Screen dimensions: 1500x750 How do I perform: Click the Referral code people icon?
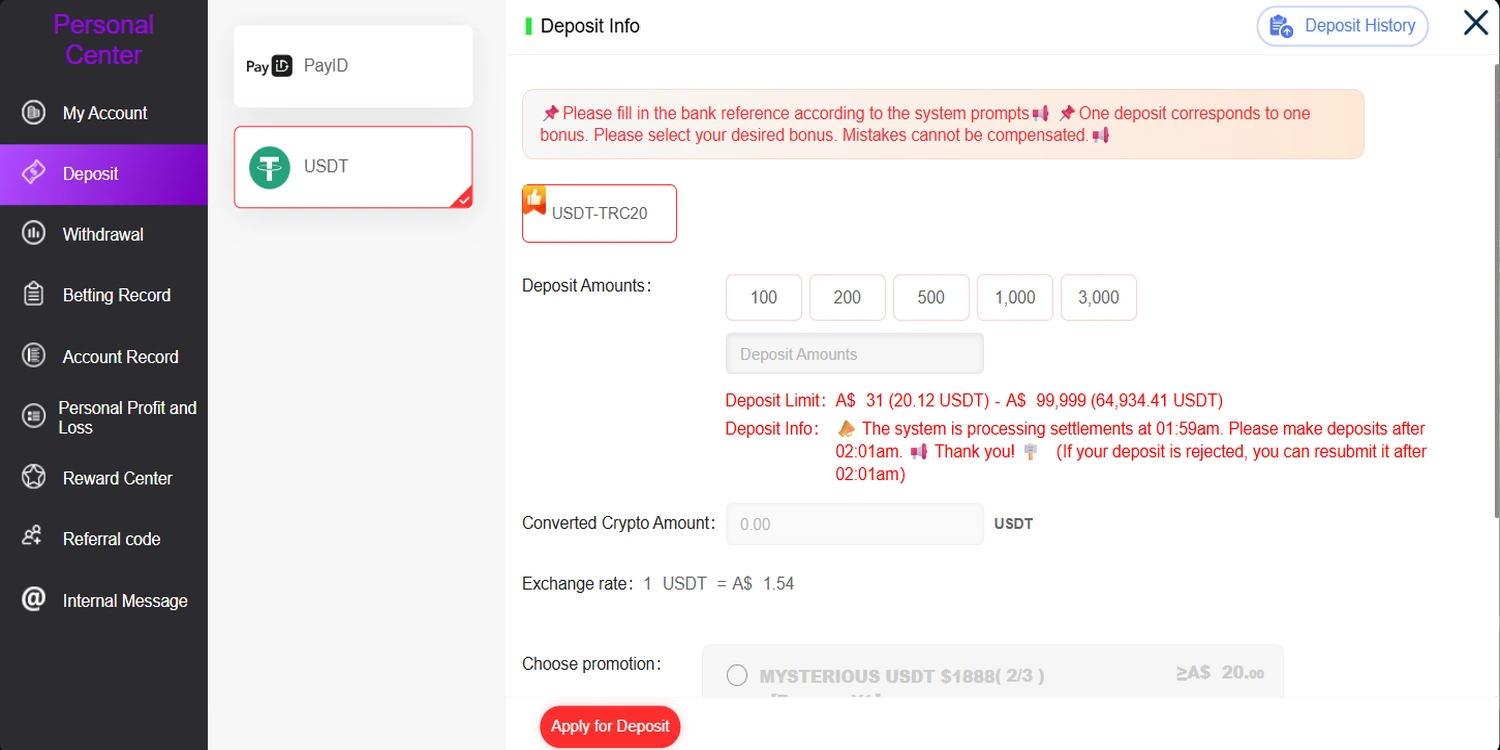(x=33, y=537)
